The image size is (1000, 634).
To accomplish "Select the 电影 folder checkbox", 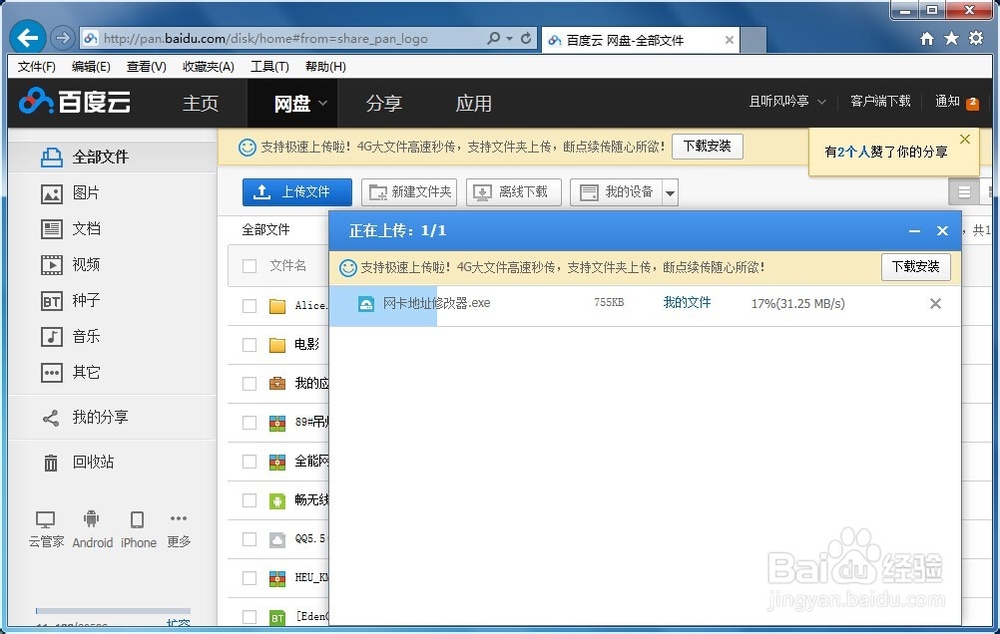I will tap(247, 345).
